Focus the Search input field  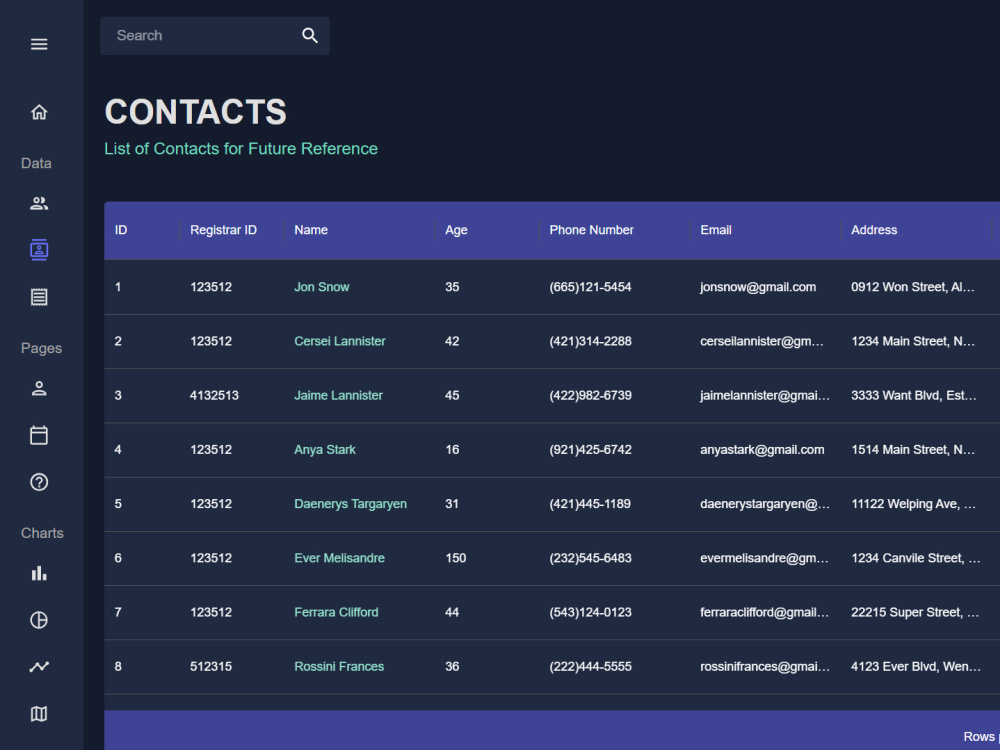[201, 36]
